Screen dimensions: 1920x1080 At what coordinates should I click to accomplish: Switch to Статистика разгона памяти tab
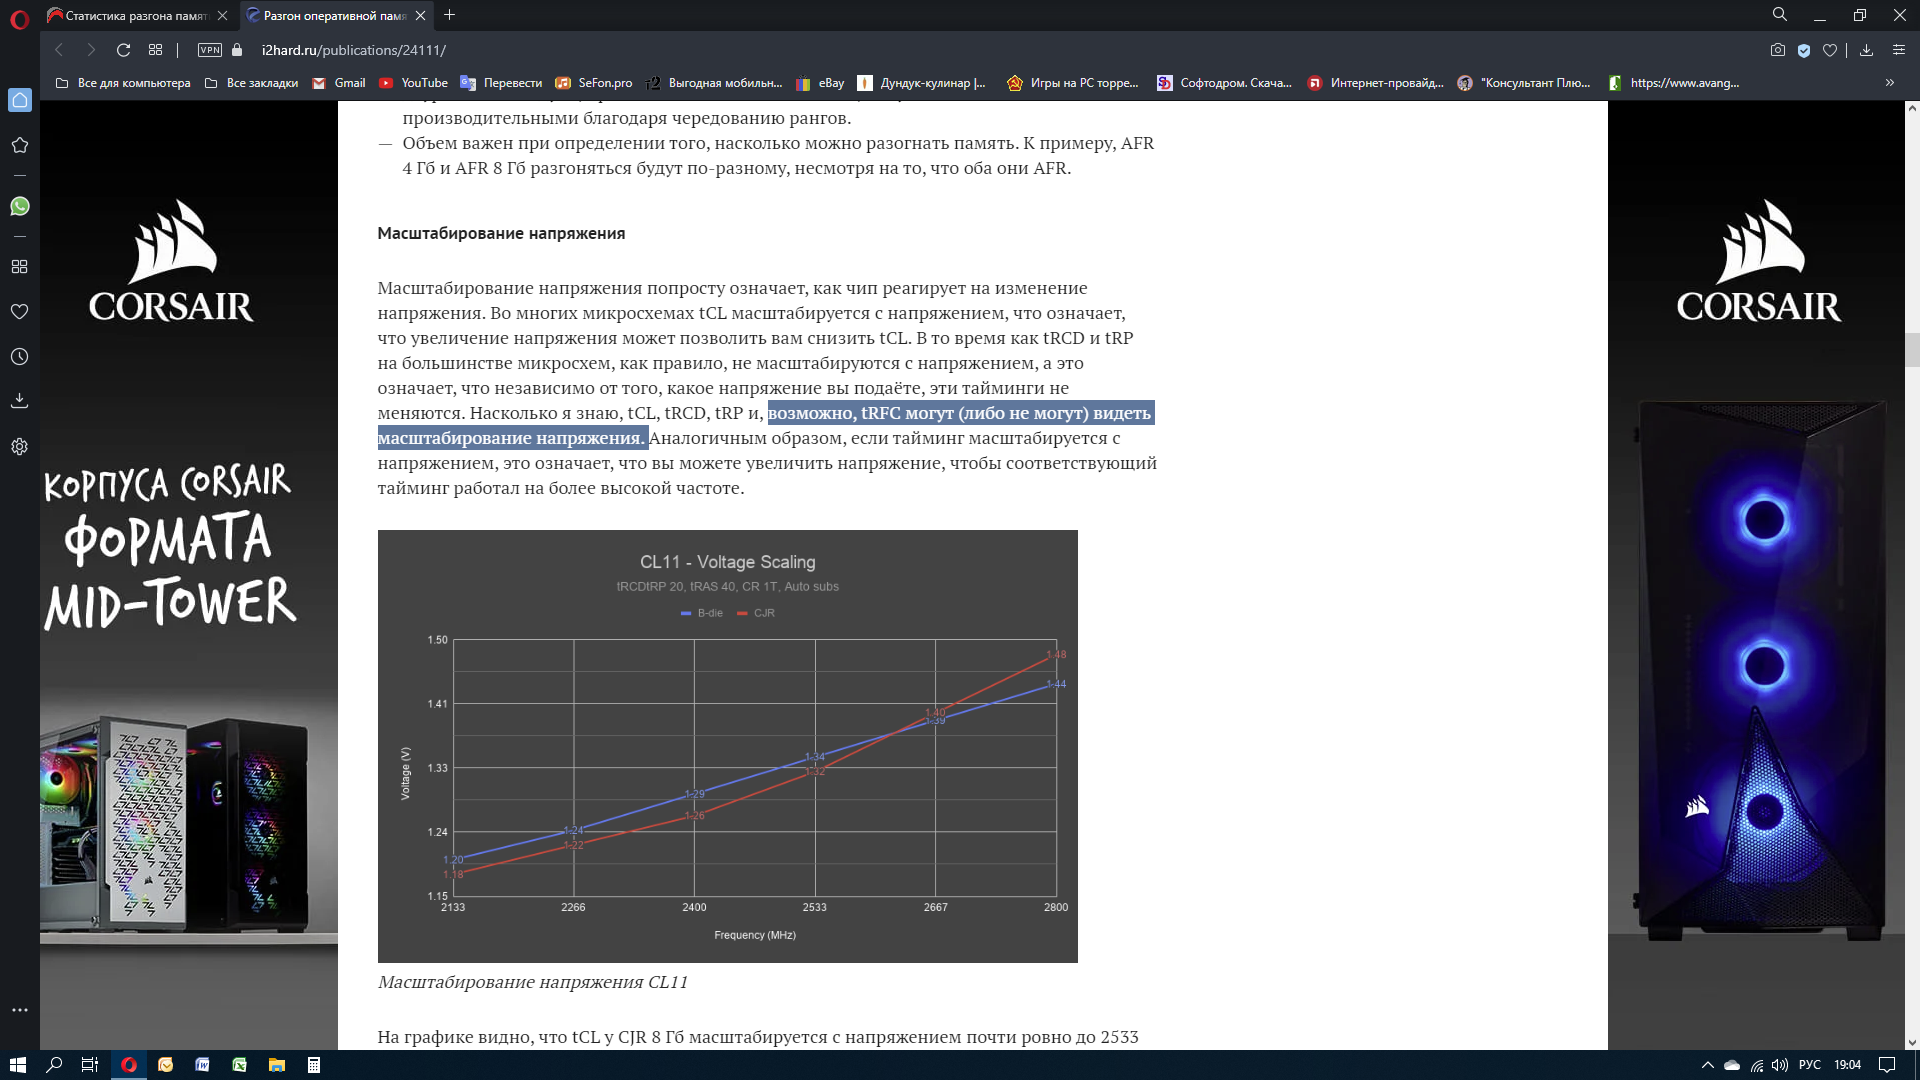[x=135, y=16]
